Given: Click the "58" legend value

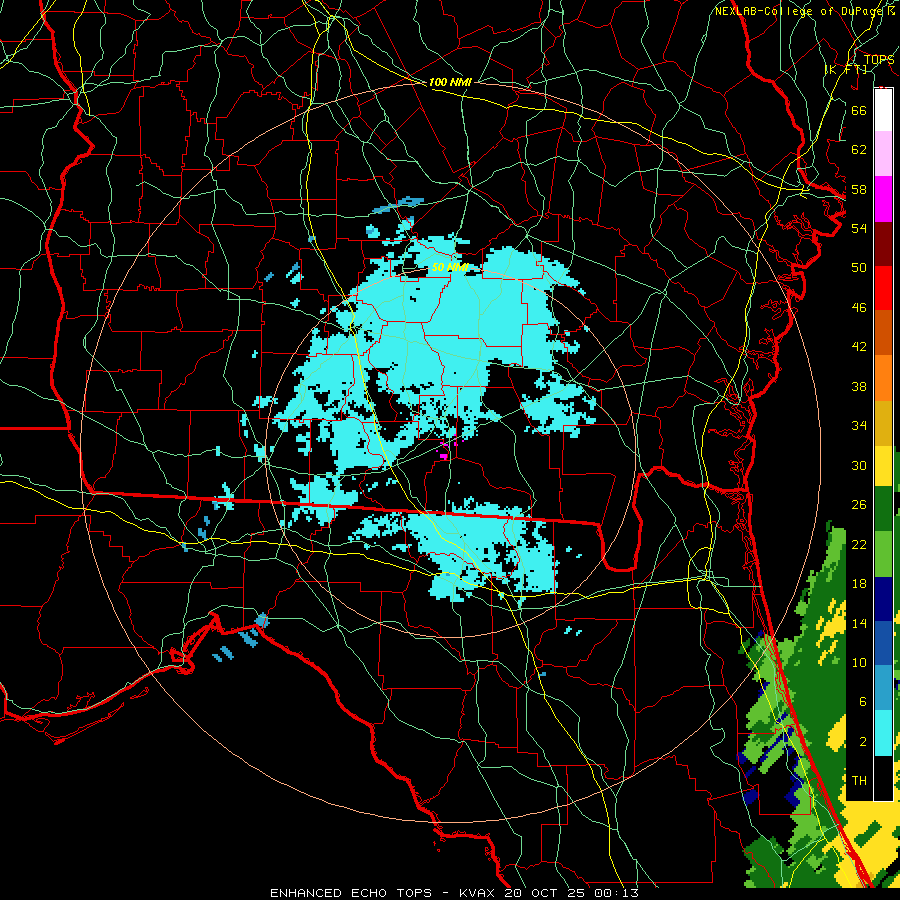Looking at the screenshot, I should click(x=859, y=189).
